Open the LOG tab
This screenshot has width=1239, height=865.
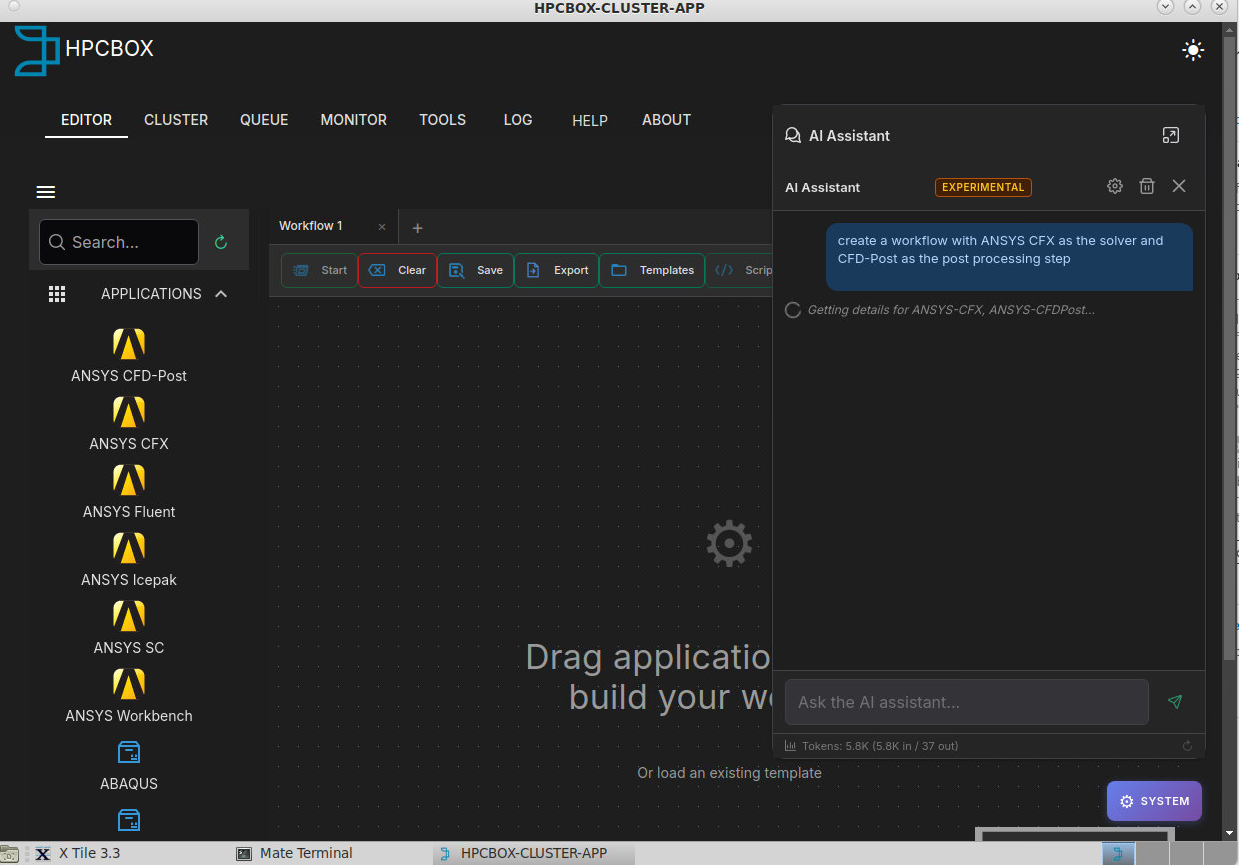tap(518, 120)
